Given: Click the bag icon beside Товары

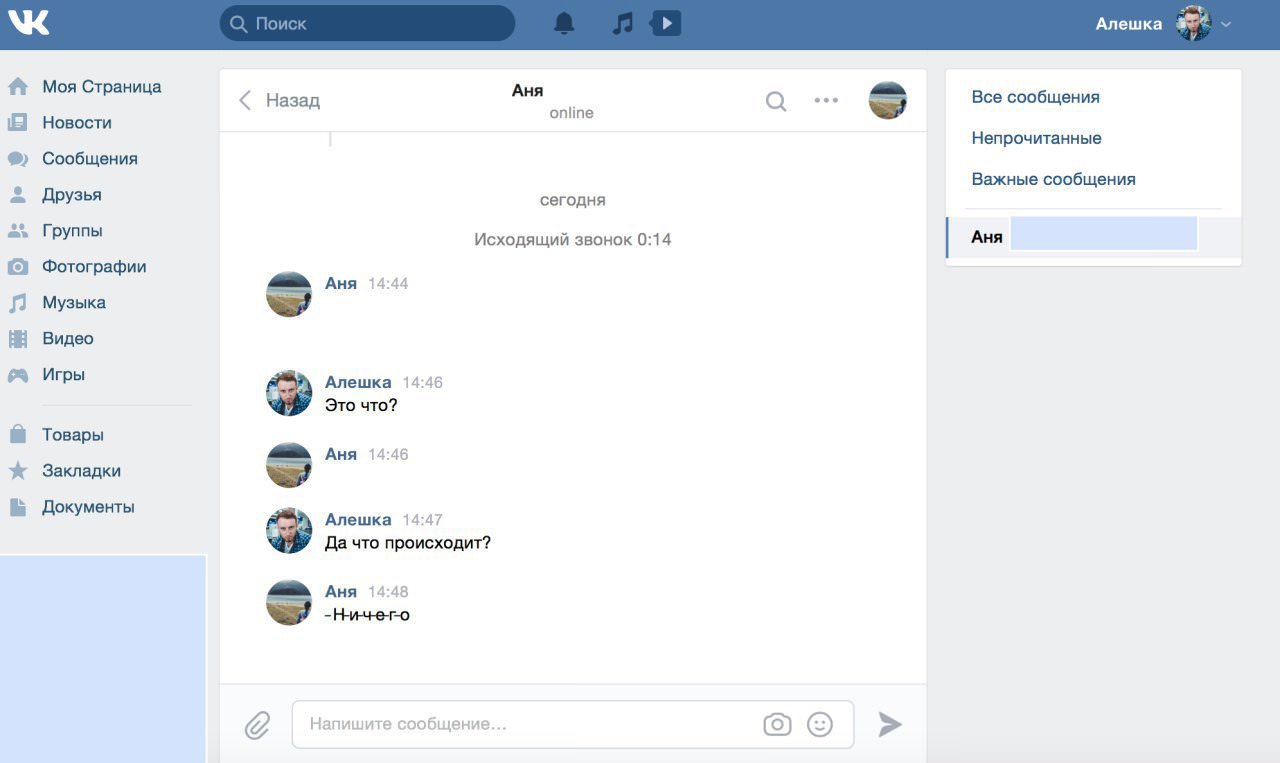Looking at the screenshot, I should (x=18, y=435).
